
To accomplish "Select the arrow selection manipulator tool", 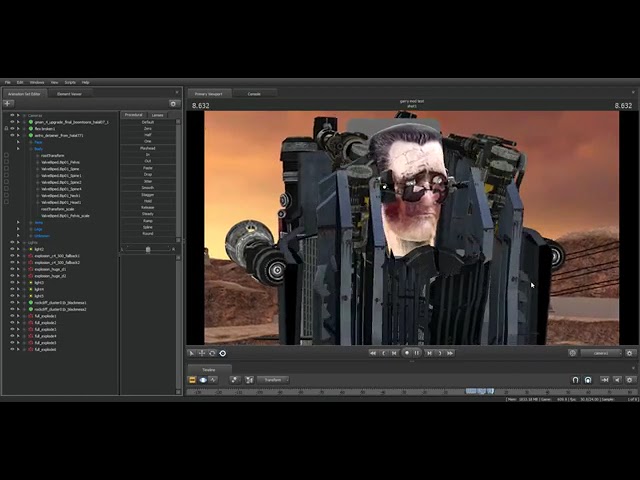I will pyautogui.click(x=191, y=353).
